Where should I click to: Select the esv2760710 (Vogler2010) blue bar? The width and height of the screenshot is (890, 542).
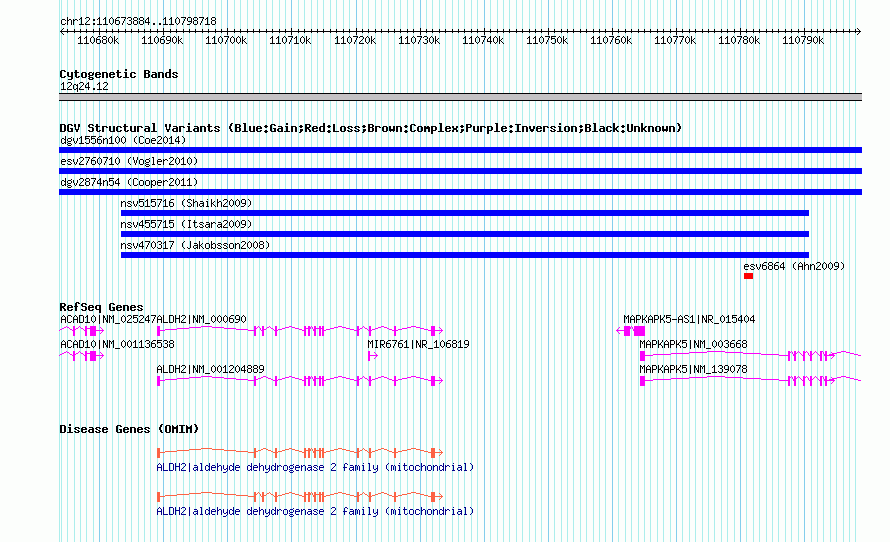(x=460, y=171)
